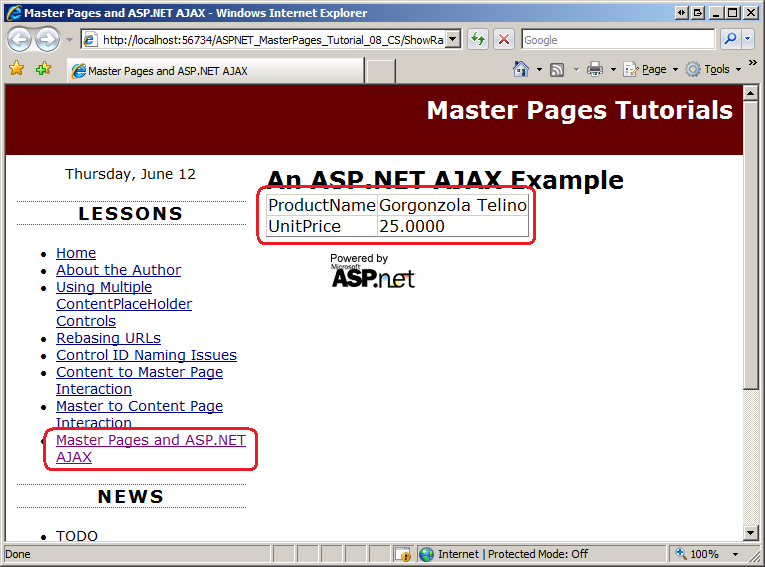765x567 pixels.
Task: Open the Control ID Naming Issues link
Action: coord(146,355)
